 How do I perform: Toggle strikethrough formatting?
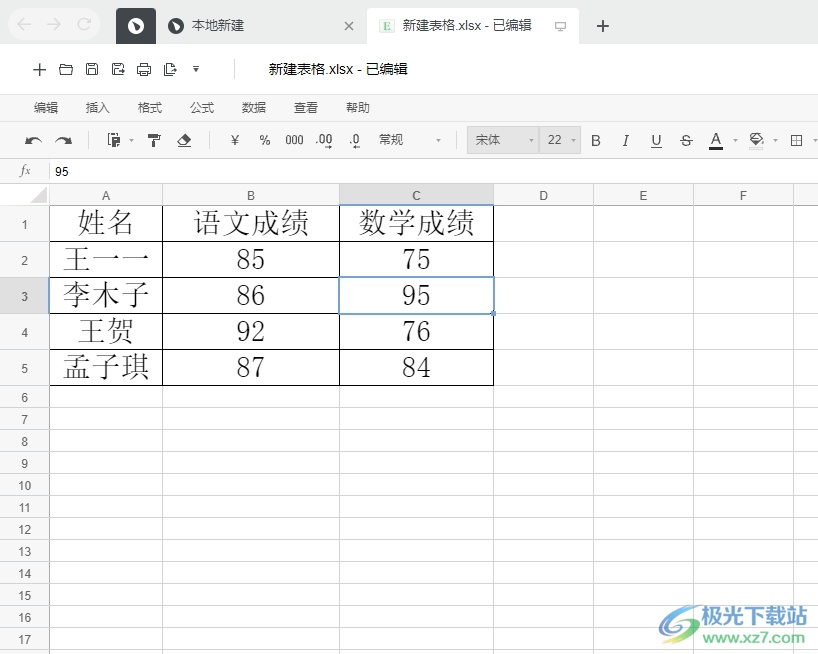point(686,140)
